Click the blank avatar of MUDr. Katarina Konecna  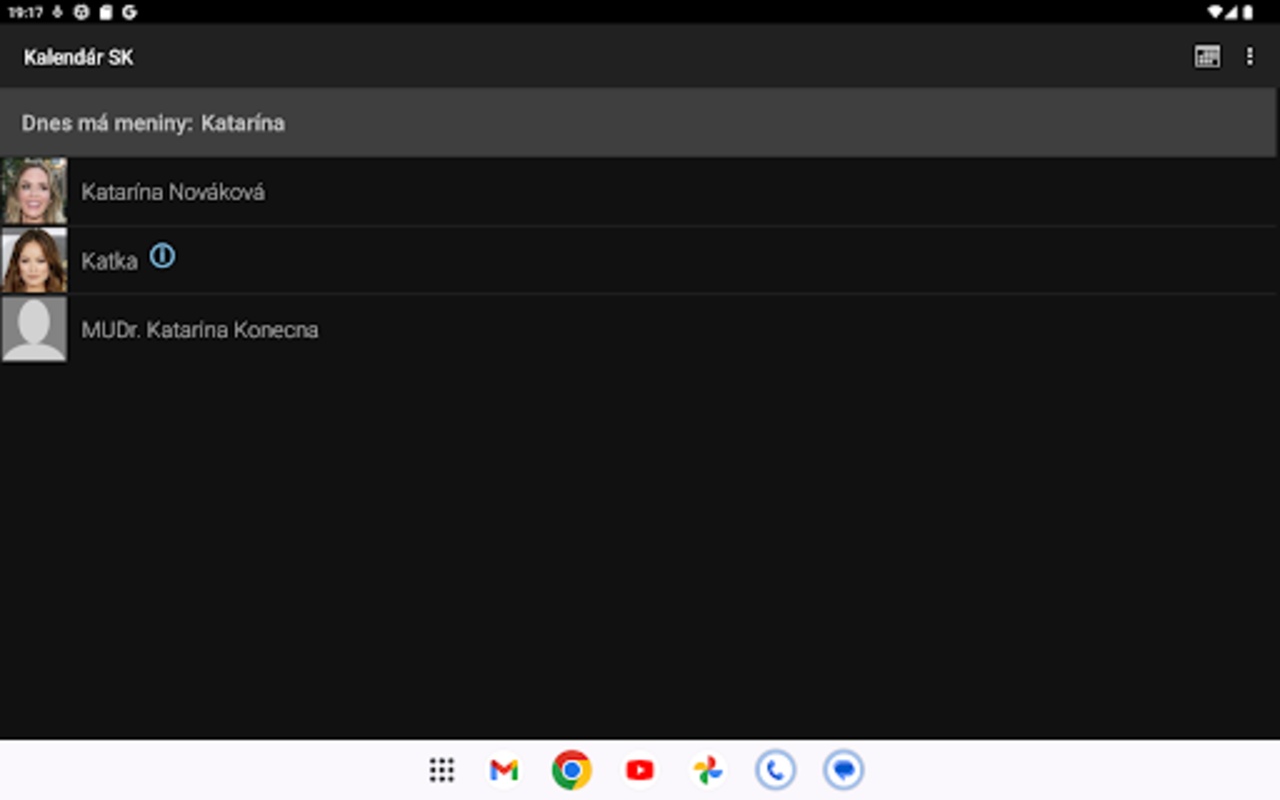click(x=34, y=329)
